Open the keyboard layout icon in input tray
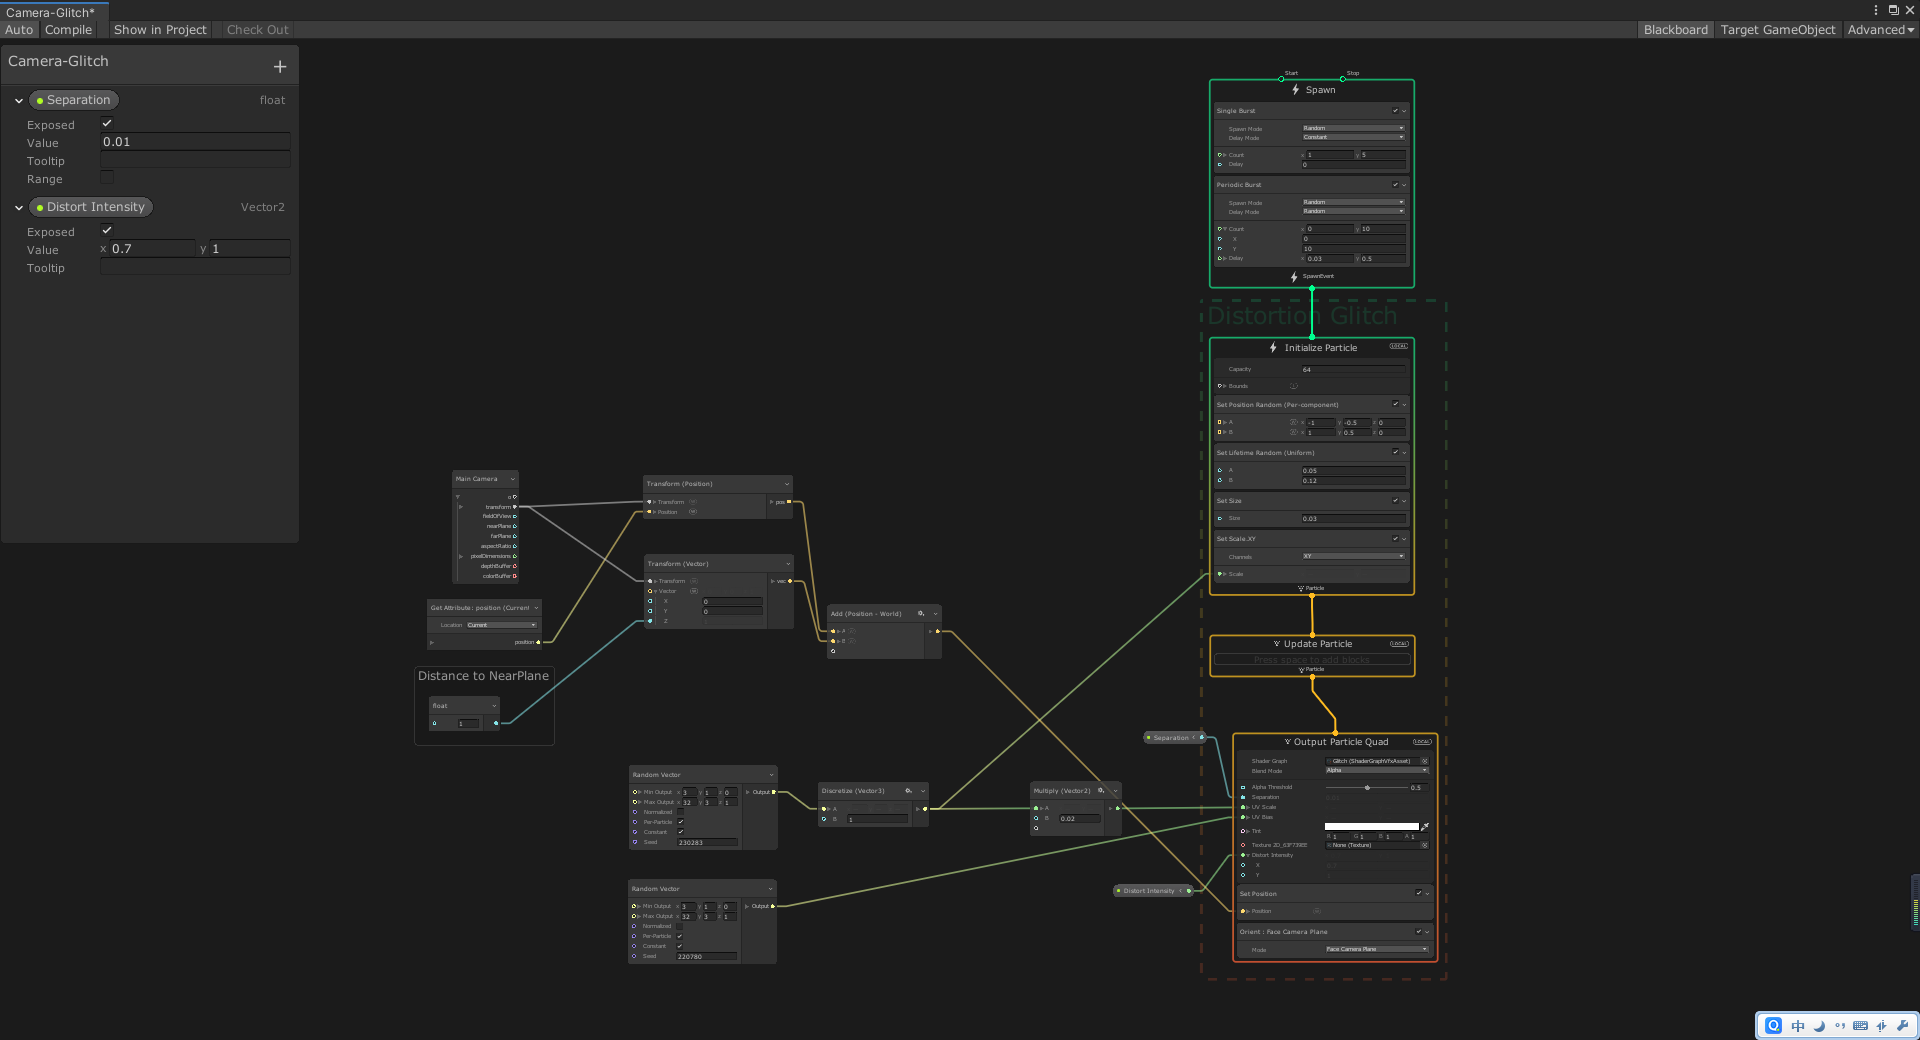Image resolution: width=1920 pixels, height=1040 pixels. pyautogui.click(x=1861, y=1026)
